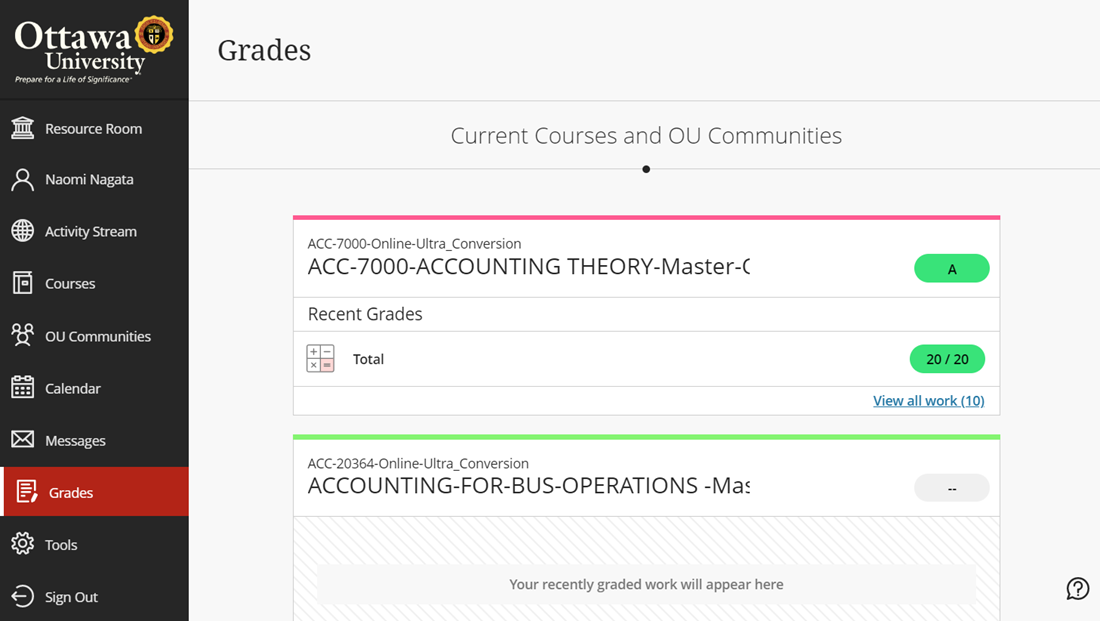
Task: Click the Resource Room building icon
Action: (x=22, y=128)
